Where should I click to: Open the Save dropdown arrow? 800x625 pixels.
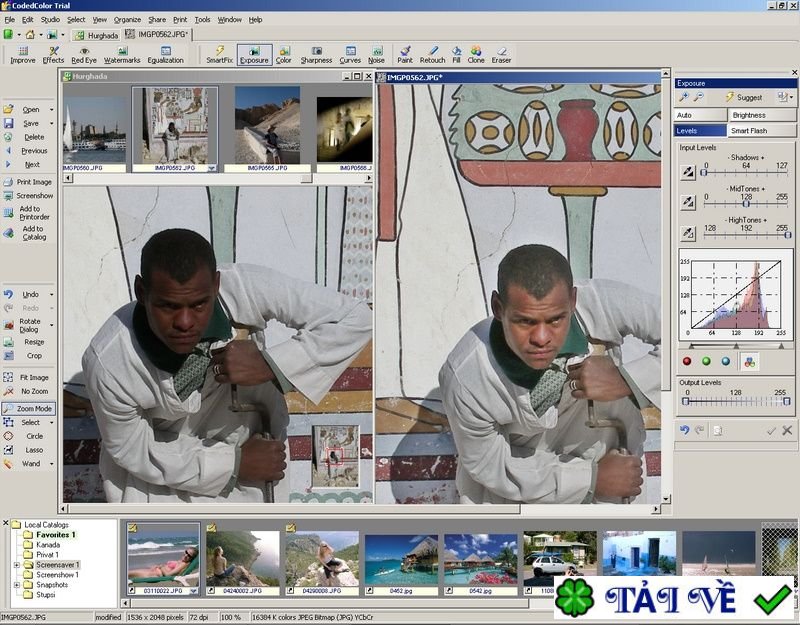pyautogui.click(x=51, y=123)
